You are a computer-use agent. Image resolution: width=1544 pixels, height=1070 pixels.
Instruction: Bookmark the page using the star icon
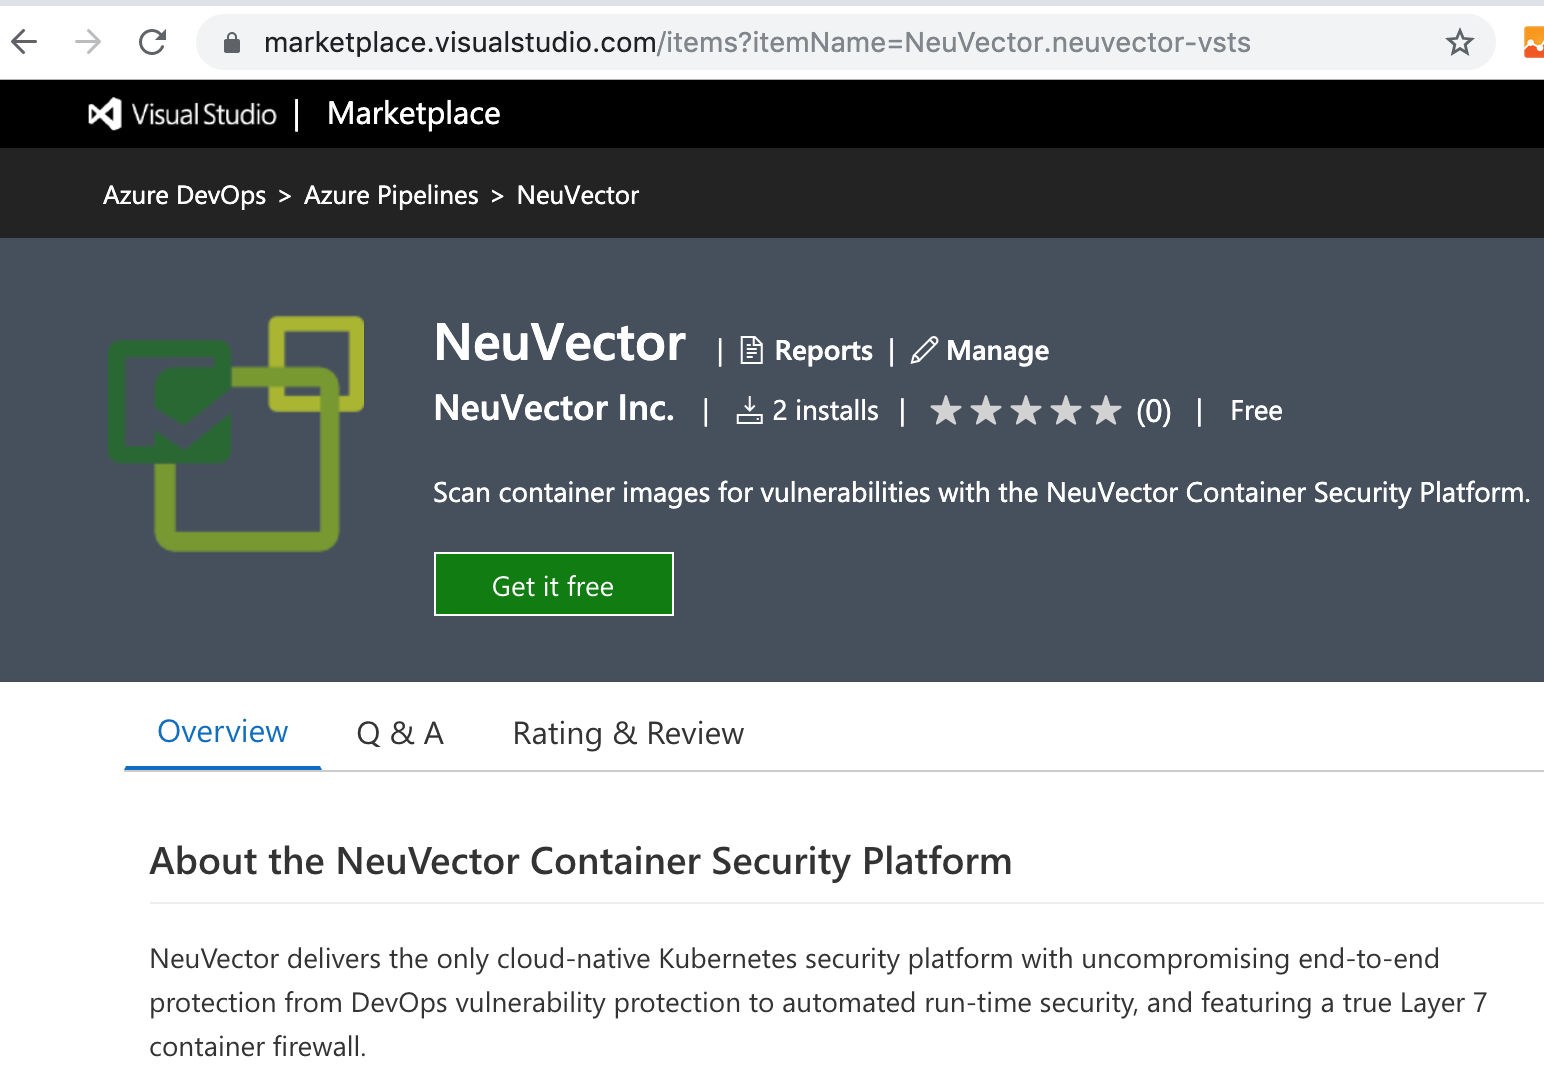pyautogui.click(x=1460, y=42)
